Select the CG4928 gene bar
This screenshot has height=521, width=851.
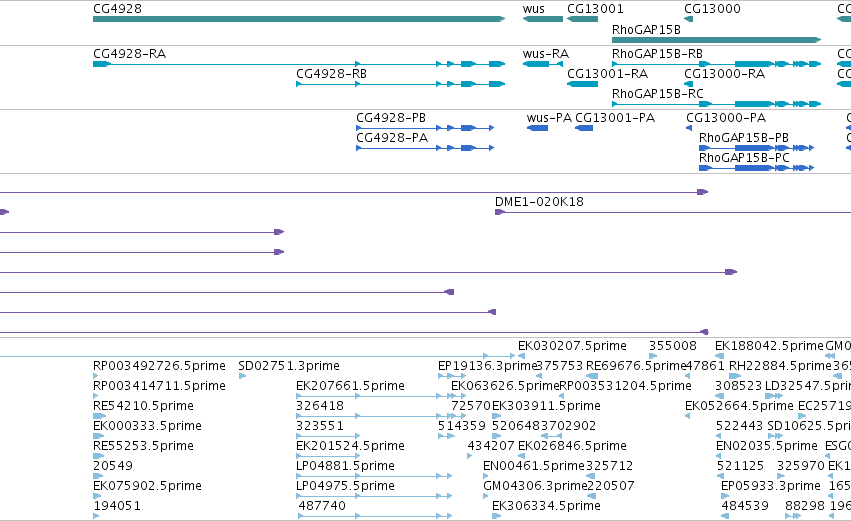(x=299, y=19)
